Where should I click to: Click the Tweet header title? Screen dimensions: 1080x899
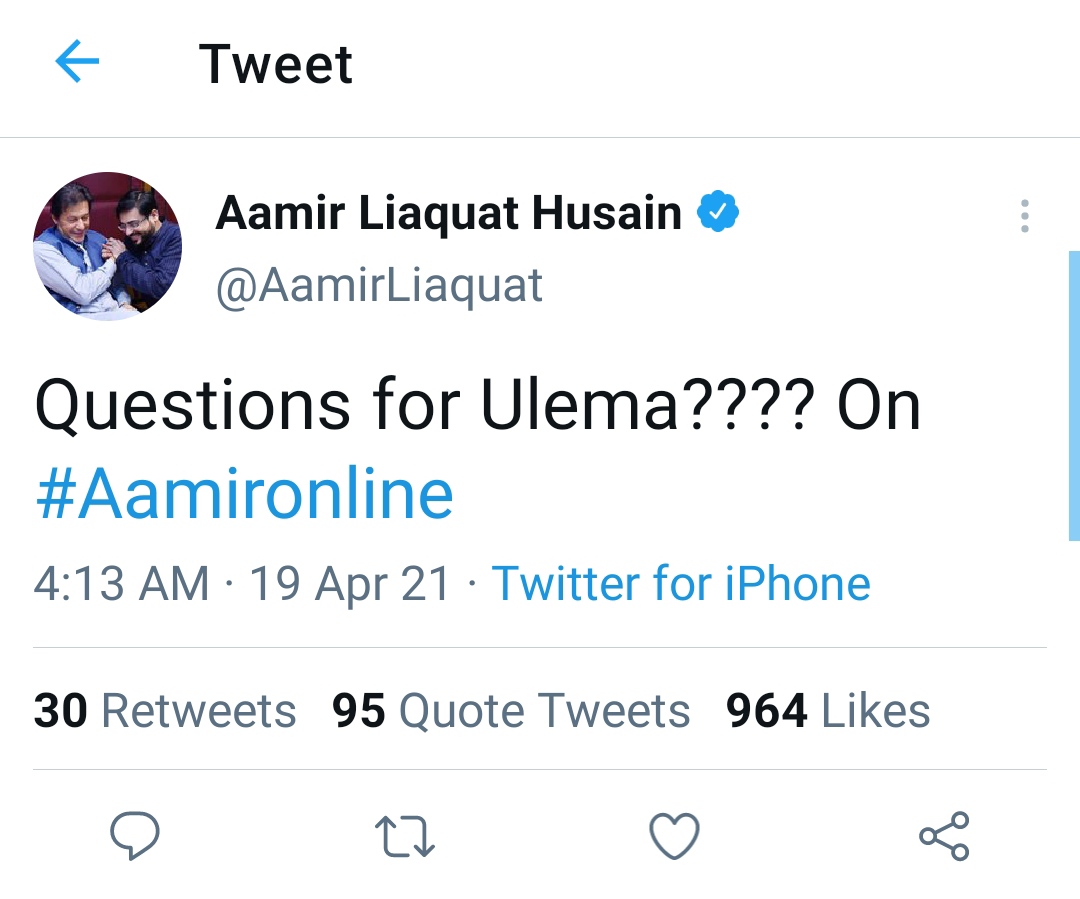276,64
